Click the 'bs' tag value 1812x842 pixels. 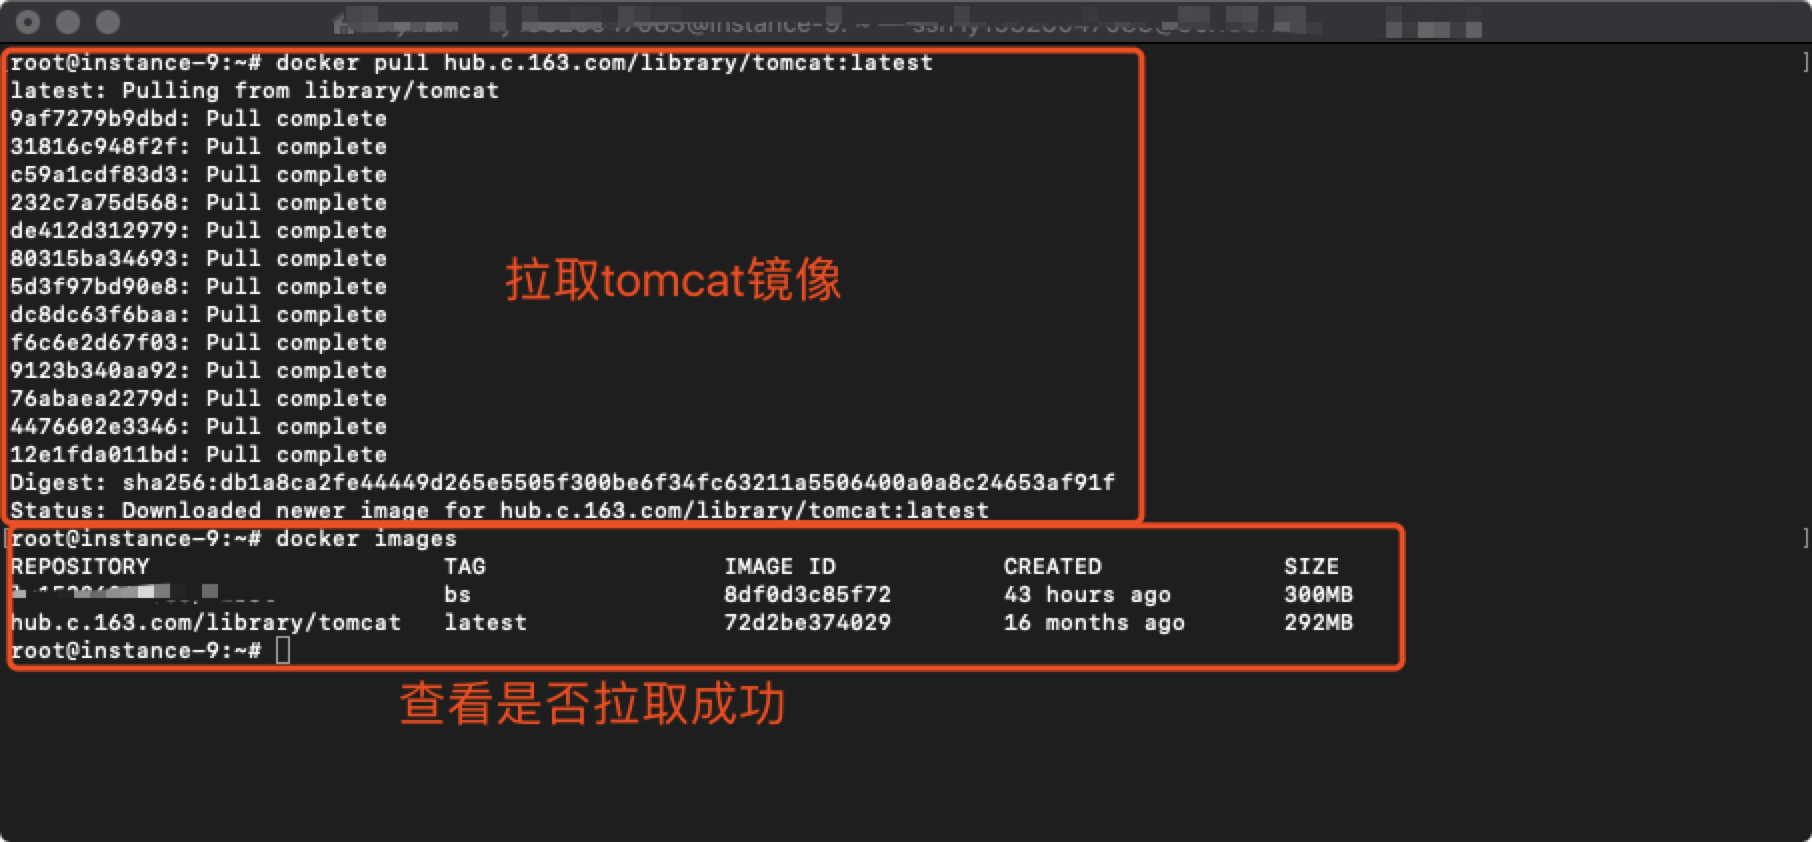pos(457,595)
